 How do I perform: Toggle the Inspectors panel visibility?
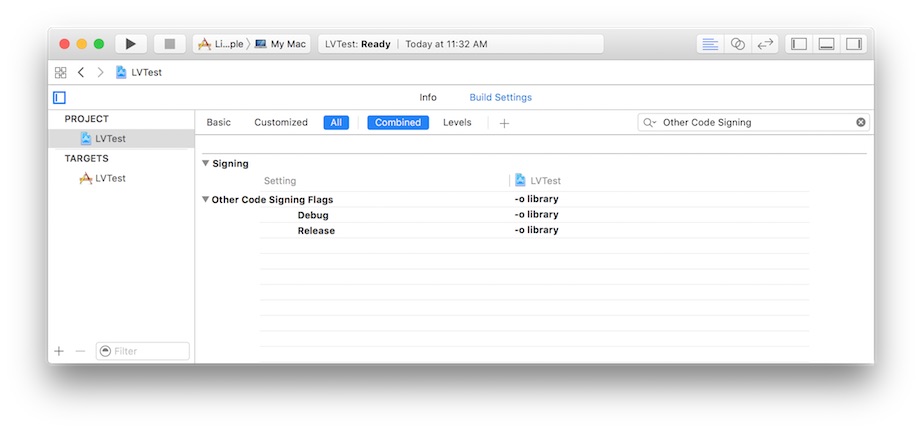point(853,44)
